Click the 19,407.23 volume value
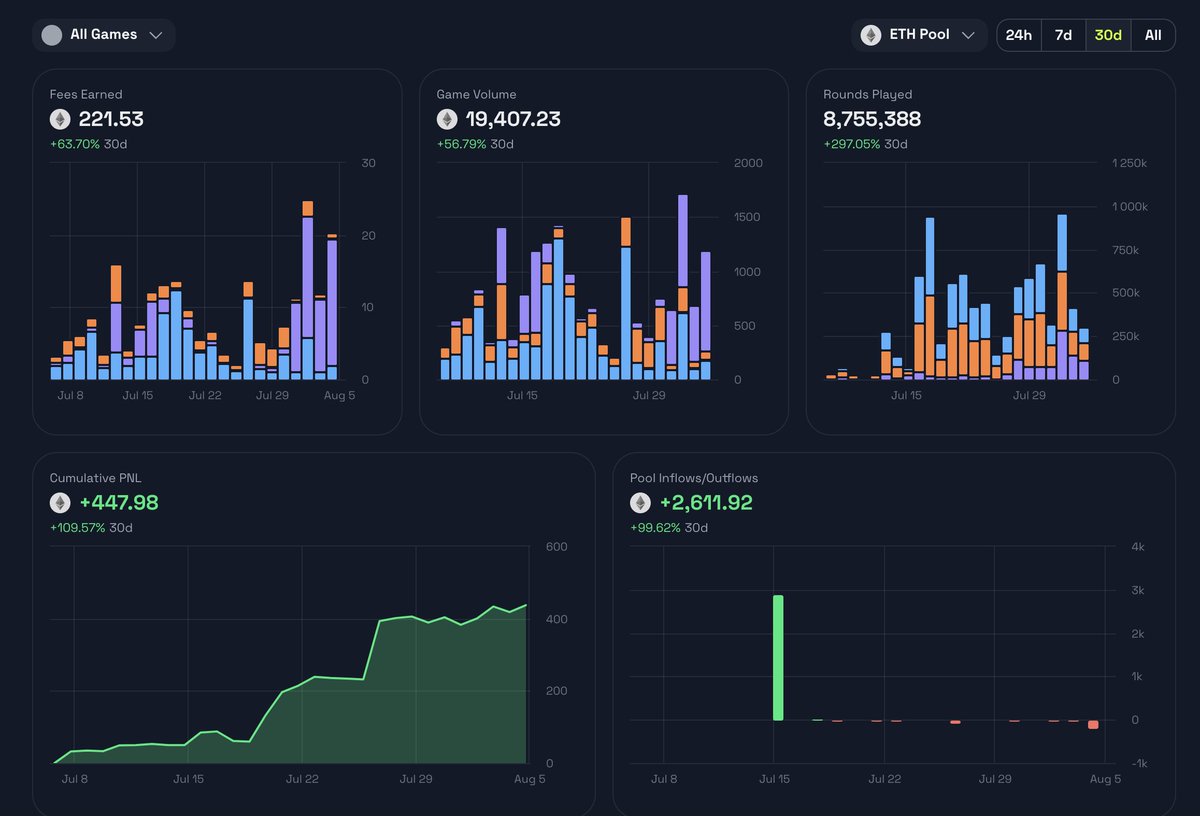 tap(513, 120)
